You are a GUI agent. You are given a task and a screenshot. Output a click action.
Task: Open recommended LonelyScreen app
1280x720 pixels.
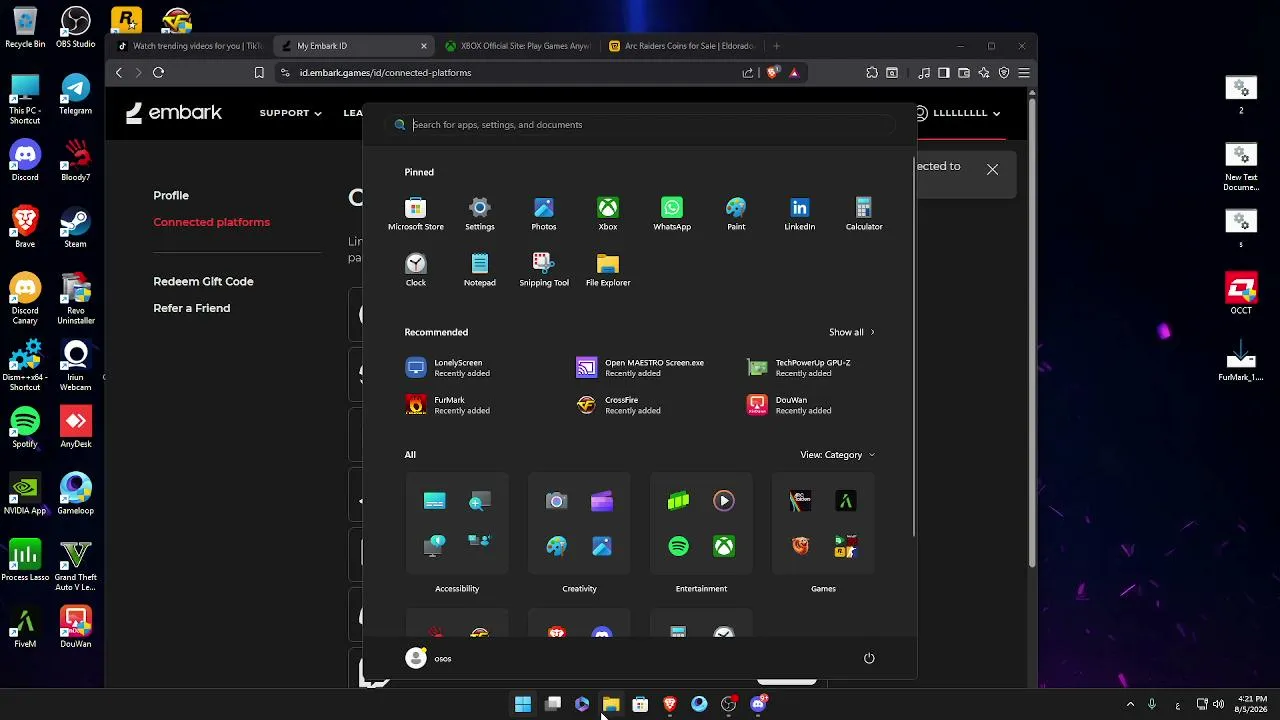[x=447, y=368]
